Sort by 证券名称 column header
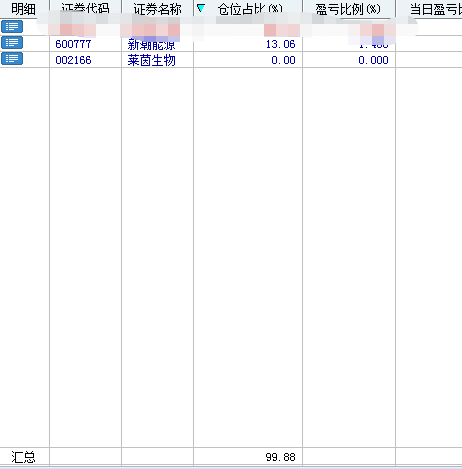The image size is (462, 469). (x=157, y=9)
